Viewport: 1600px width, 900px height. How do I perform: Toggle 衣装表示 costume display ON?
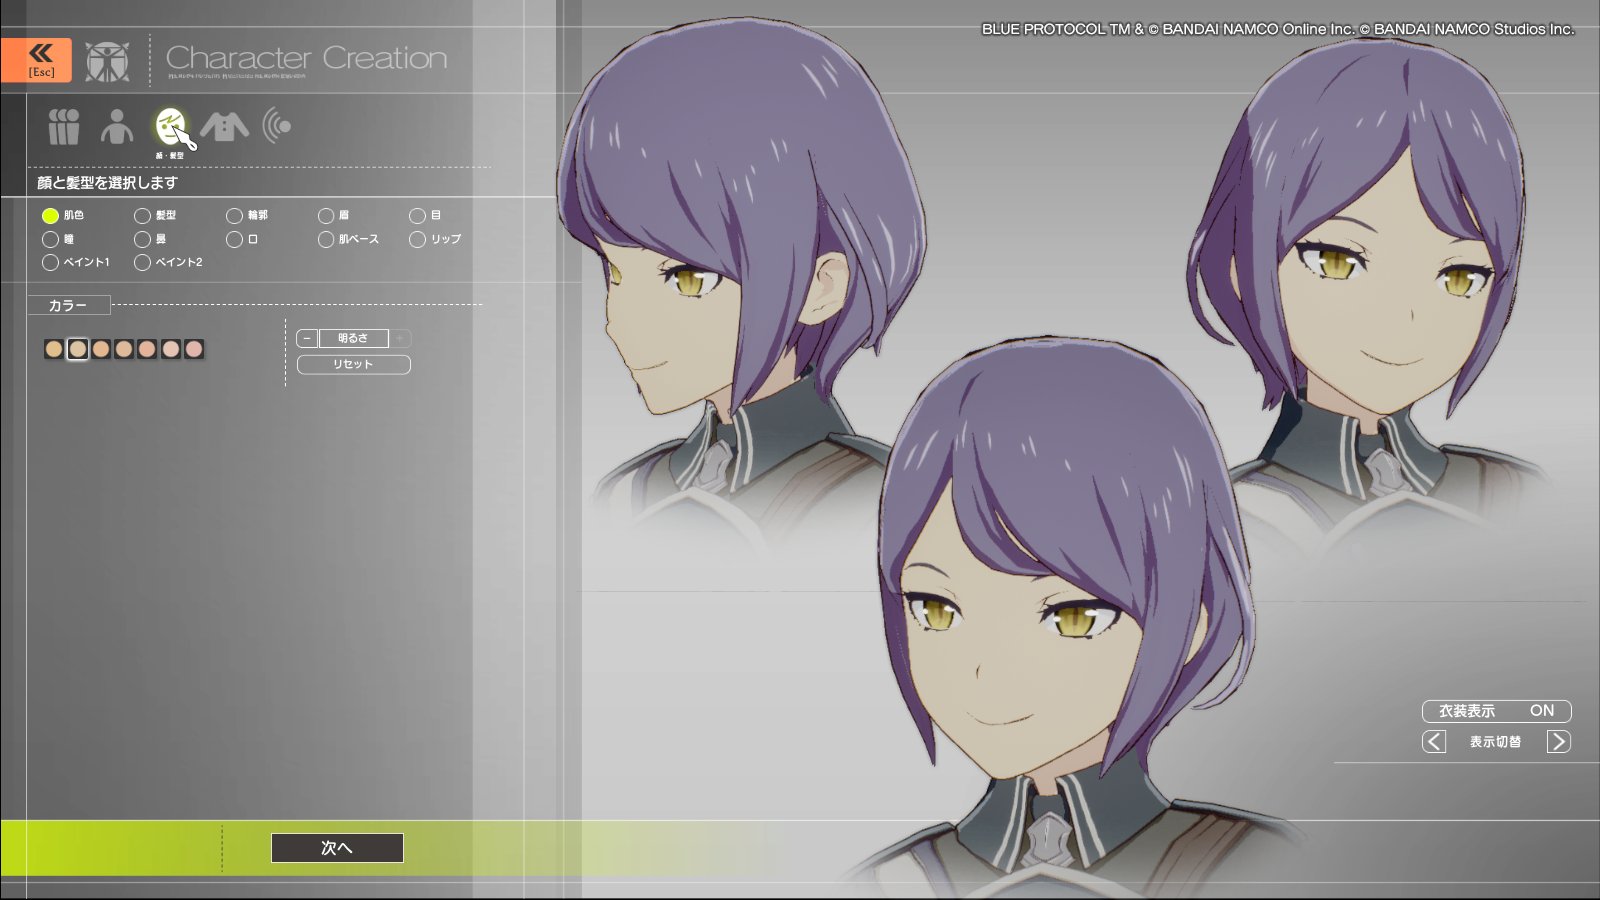(x=1496, y=711)
